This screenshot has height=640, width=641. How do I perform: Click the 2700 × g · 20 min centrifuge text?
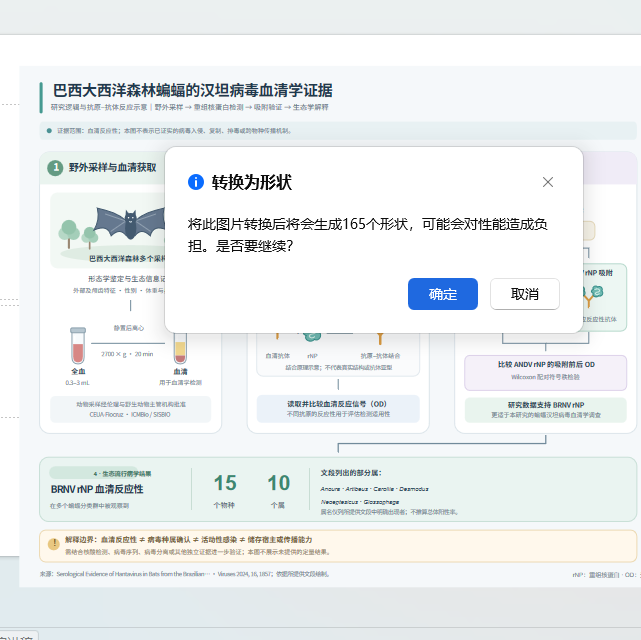(x=127, y=354)
